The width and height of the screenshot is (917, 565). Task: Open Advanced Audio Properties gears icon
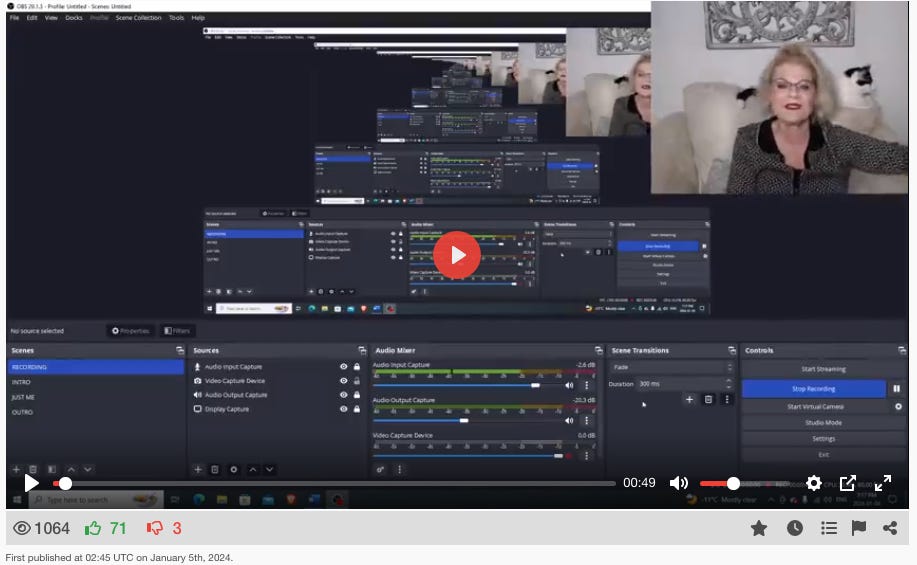(x=380, y=469)
